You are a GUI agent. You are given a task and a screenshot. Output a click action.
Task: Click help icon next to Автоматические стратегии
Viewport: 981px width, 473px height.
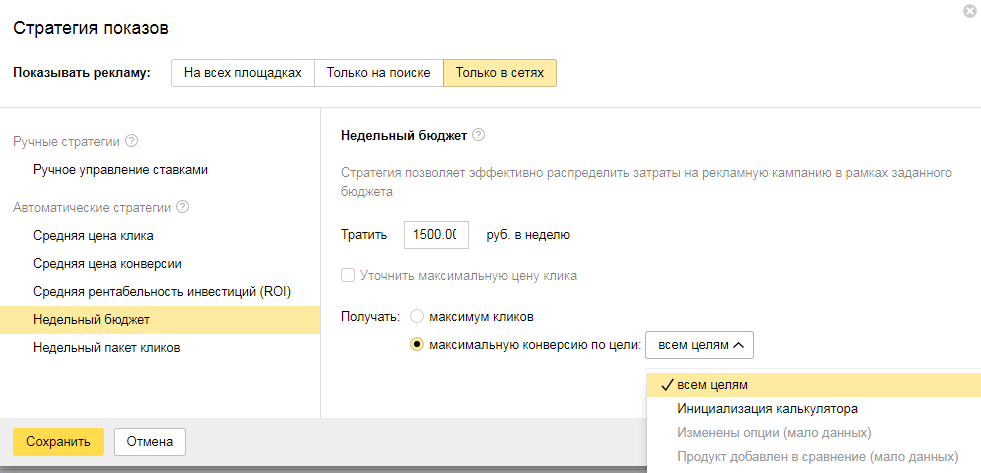pos(182,208)
